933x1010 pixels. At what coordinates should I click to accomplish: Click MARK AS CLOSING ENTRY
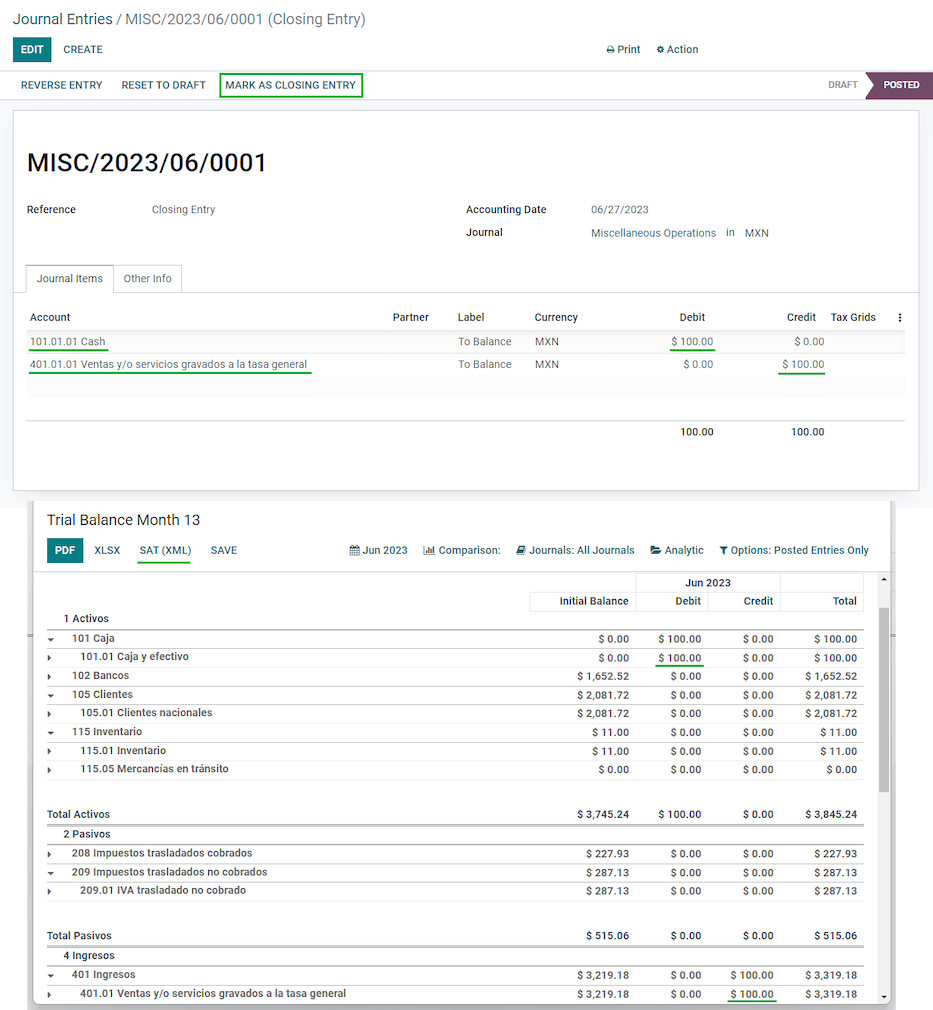click(x=291, y=85)
